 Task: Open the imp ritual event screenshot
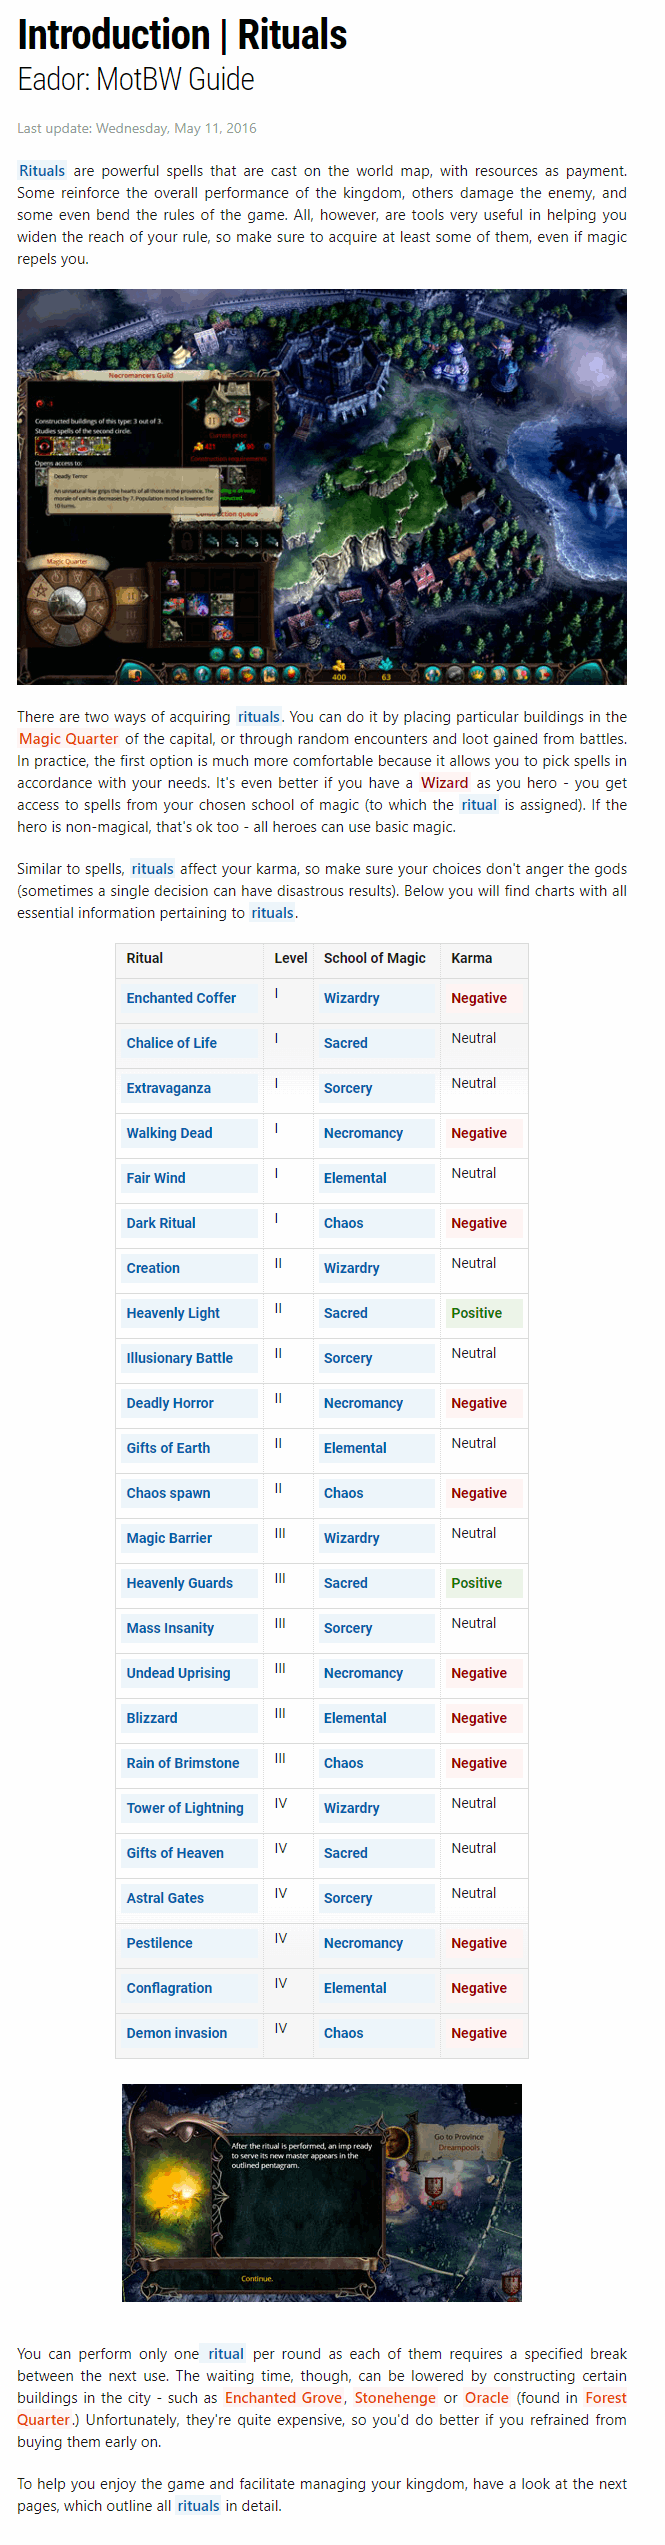322,2193
